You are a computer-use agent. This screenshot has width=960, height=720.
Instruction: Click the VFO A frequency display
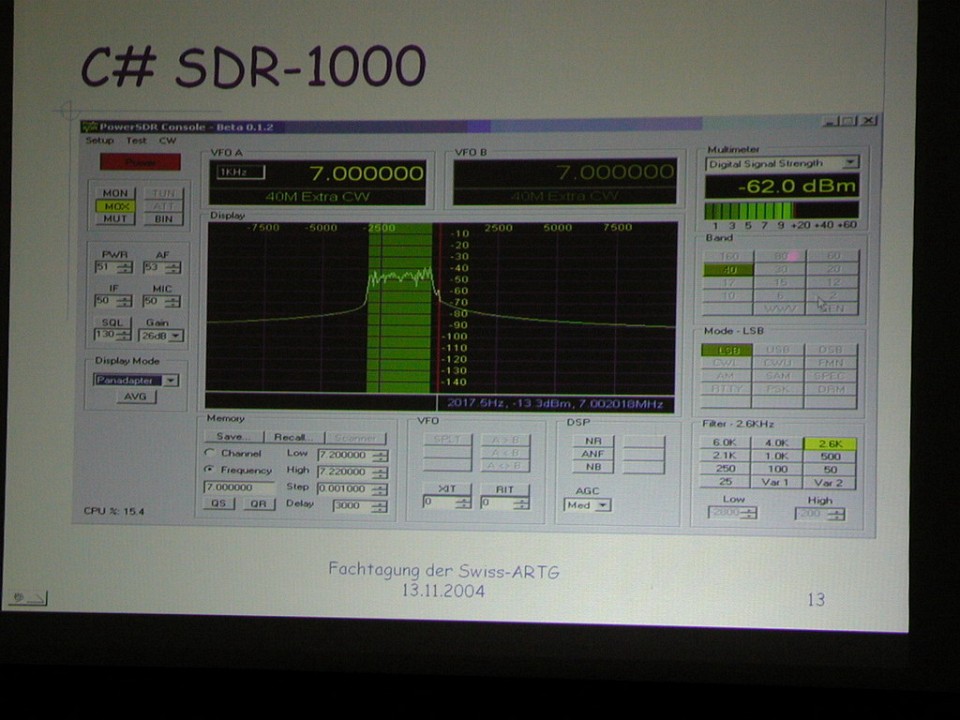[318, 182]
